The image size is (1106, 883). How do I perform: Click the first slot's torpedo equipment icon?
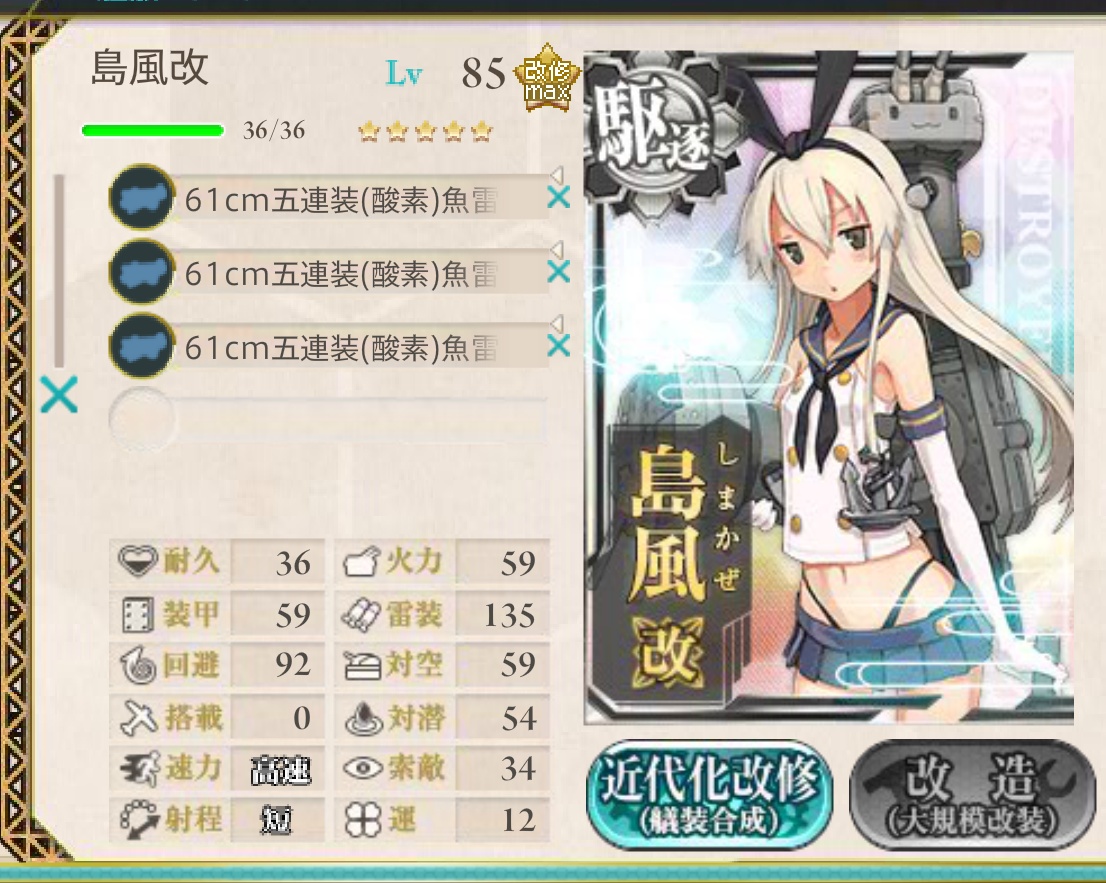pyautogui.click(x=142, y=197)
